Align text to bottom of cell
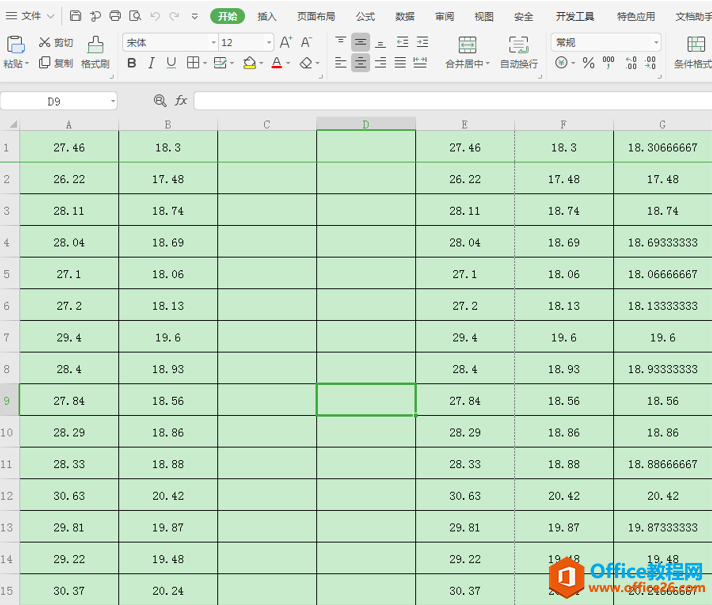 click(x=381, y=43)
